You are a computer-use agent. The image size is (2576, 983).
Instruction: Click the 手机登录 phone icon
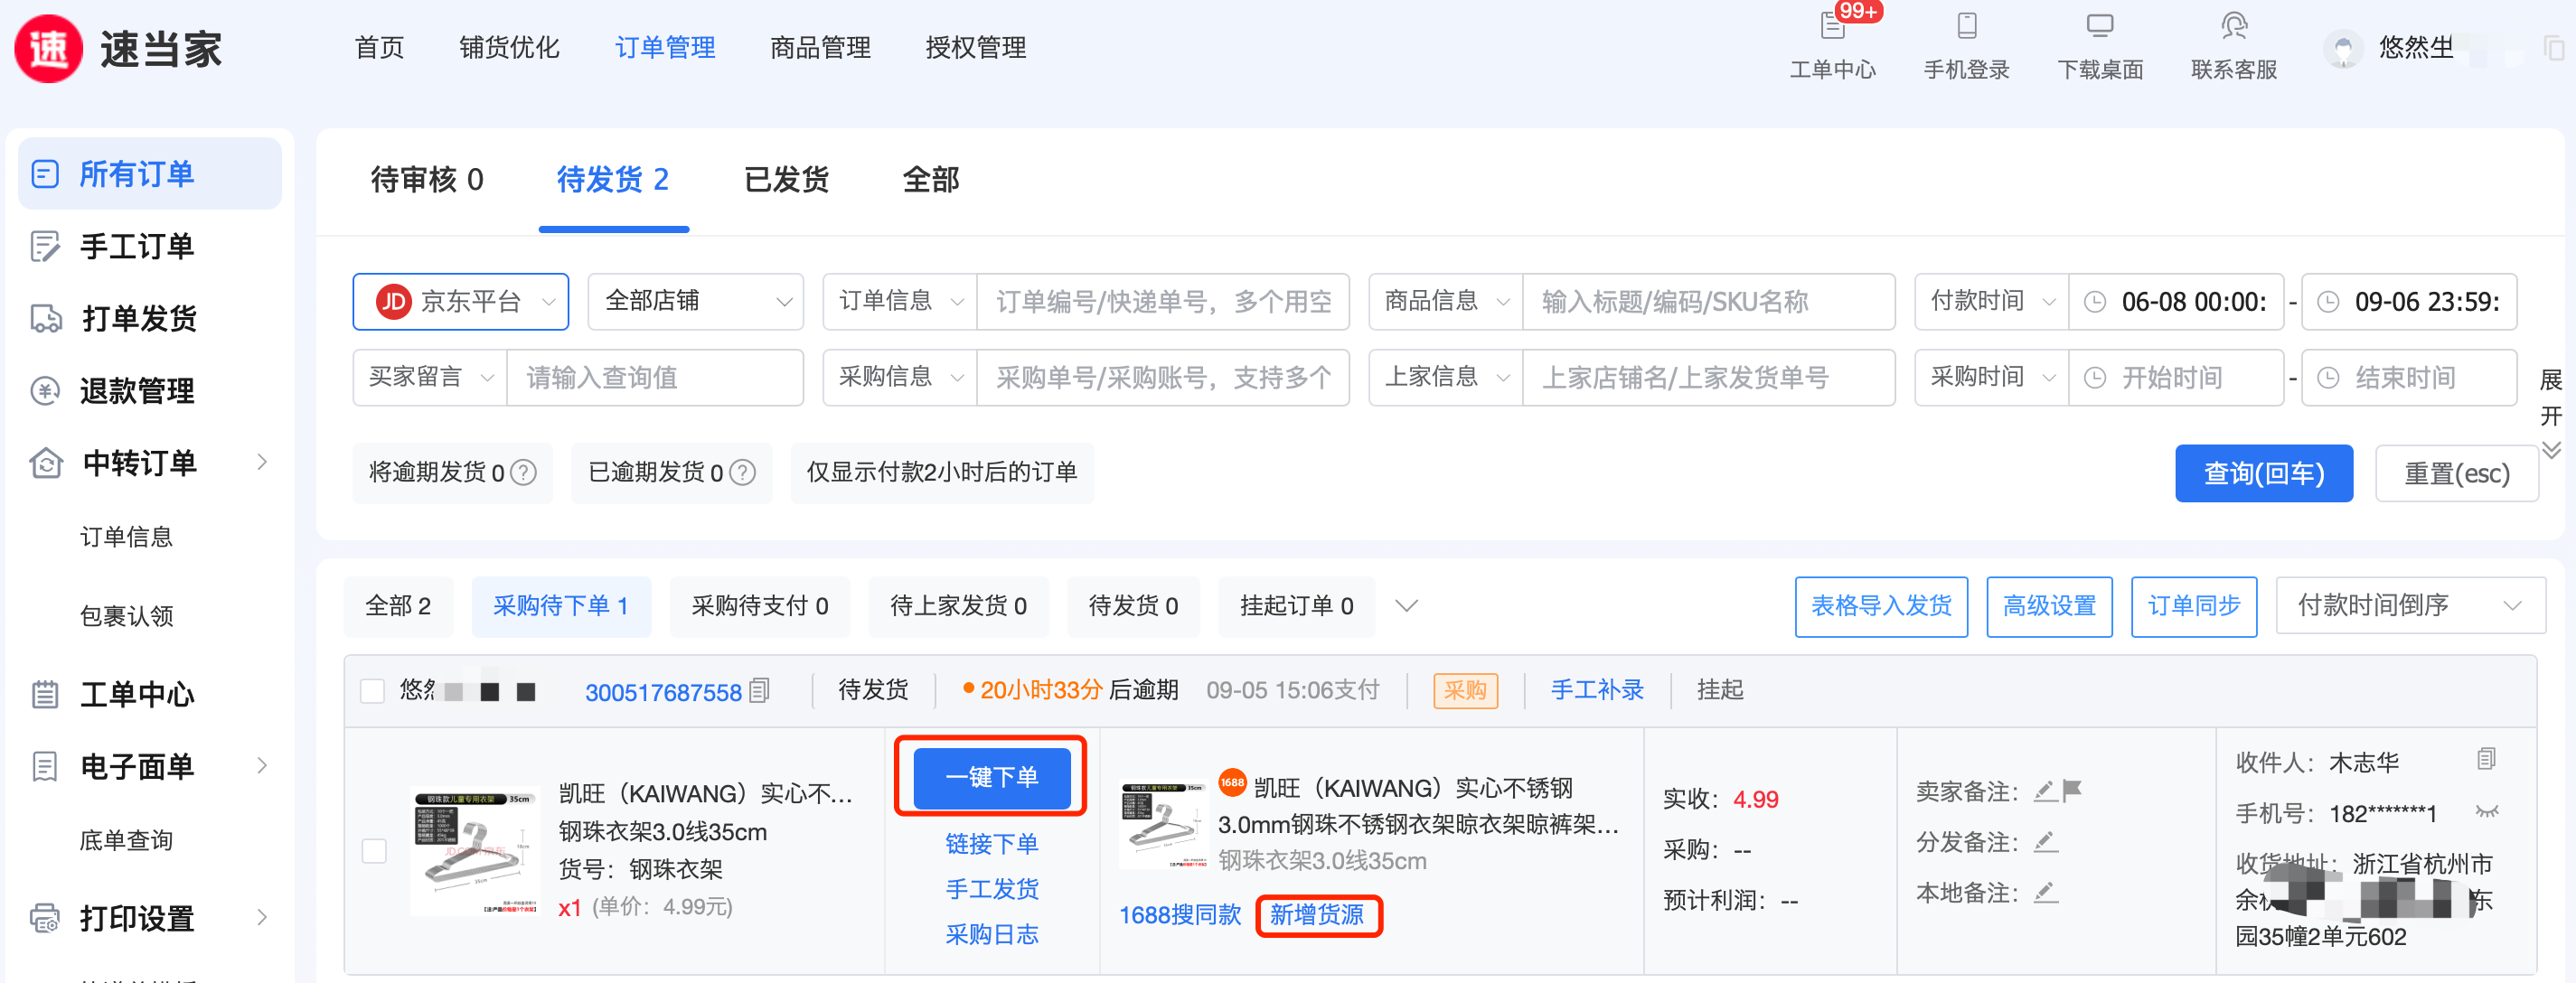[x=1966, y=26]
